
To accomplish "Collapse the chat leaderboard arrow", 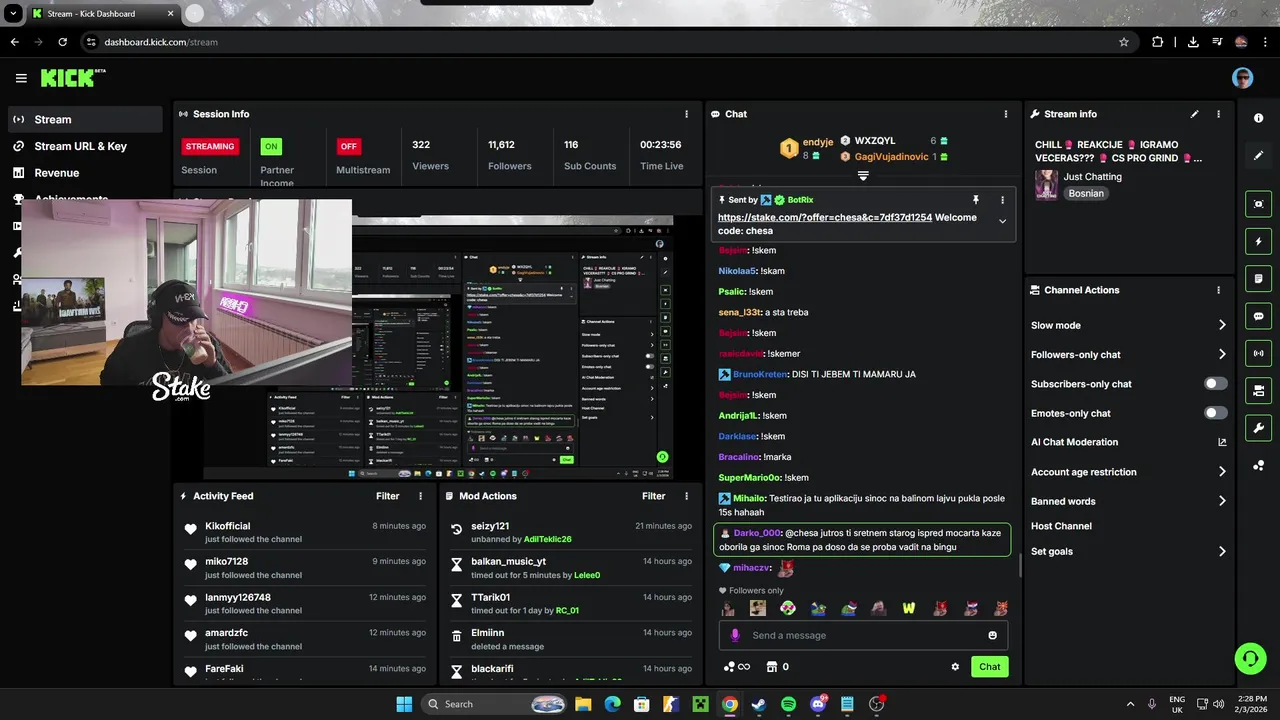I will click(x=863, y=176).
